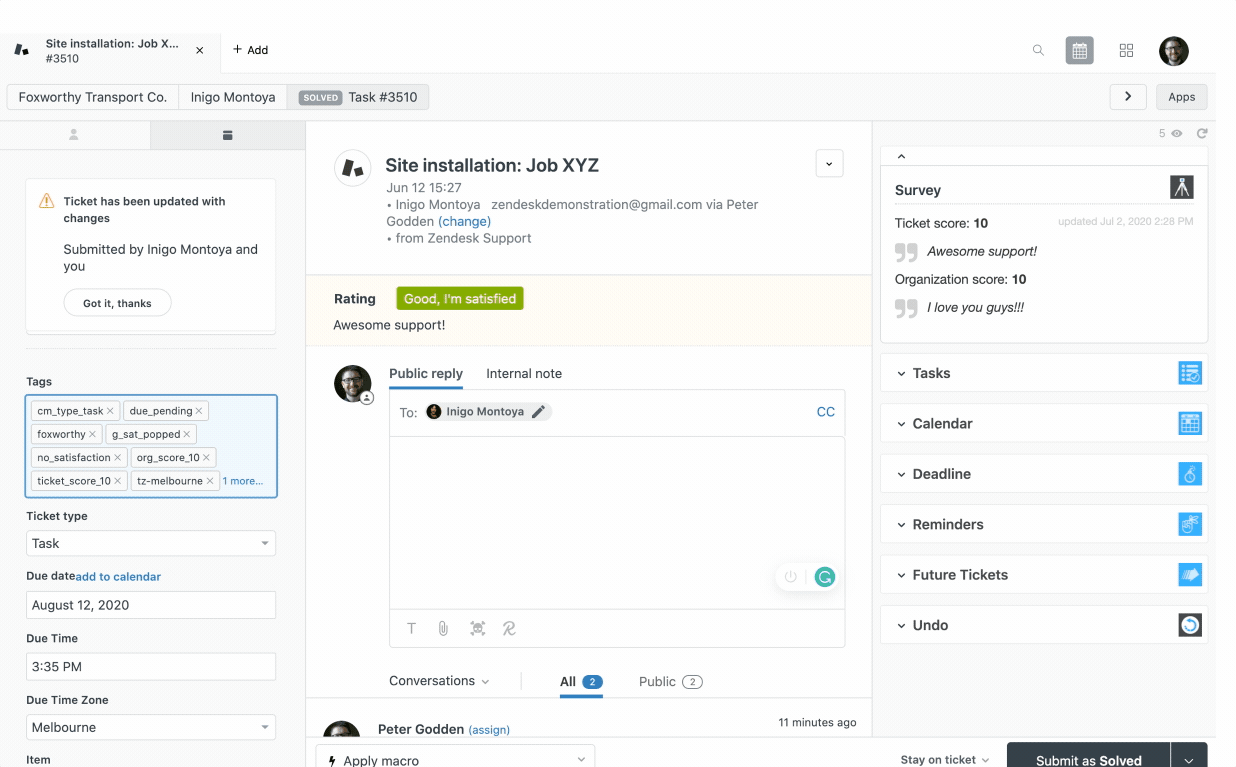Expand the Deadline app panel

click(x=1044, y=474)
